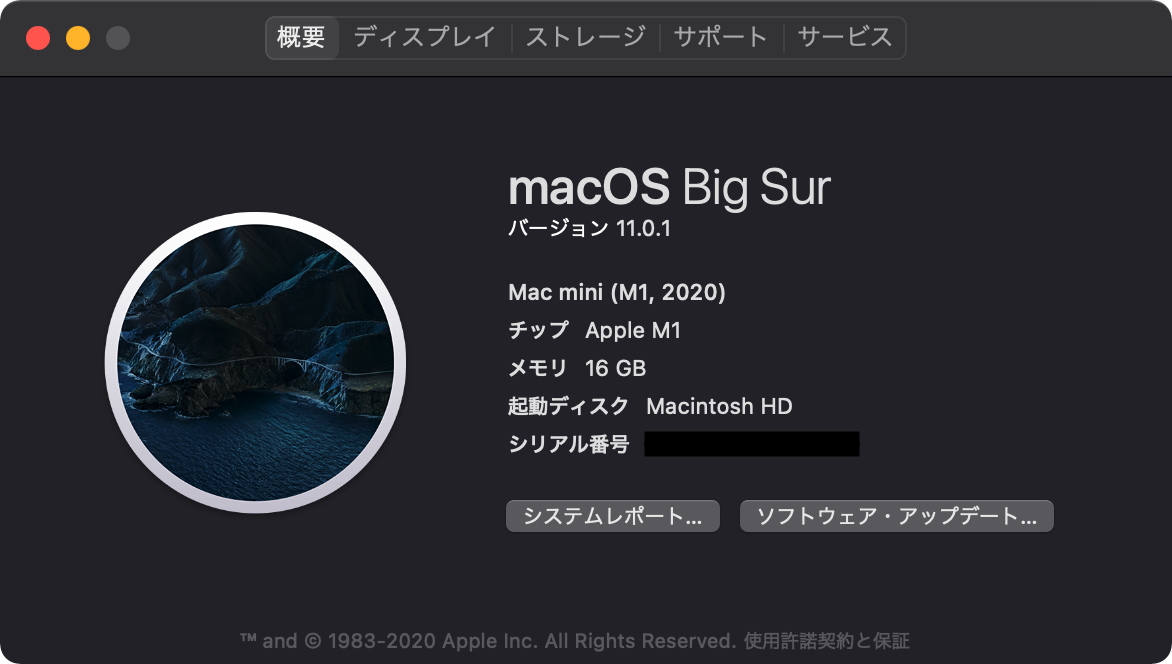This screenshot has width=1172, height=664.
Task: Select the ストレージ tab
Action: [x=586, y=37]
